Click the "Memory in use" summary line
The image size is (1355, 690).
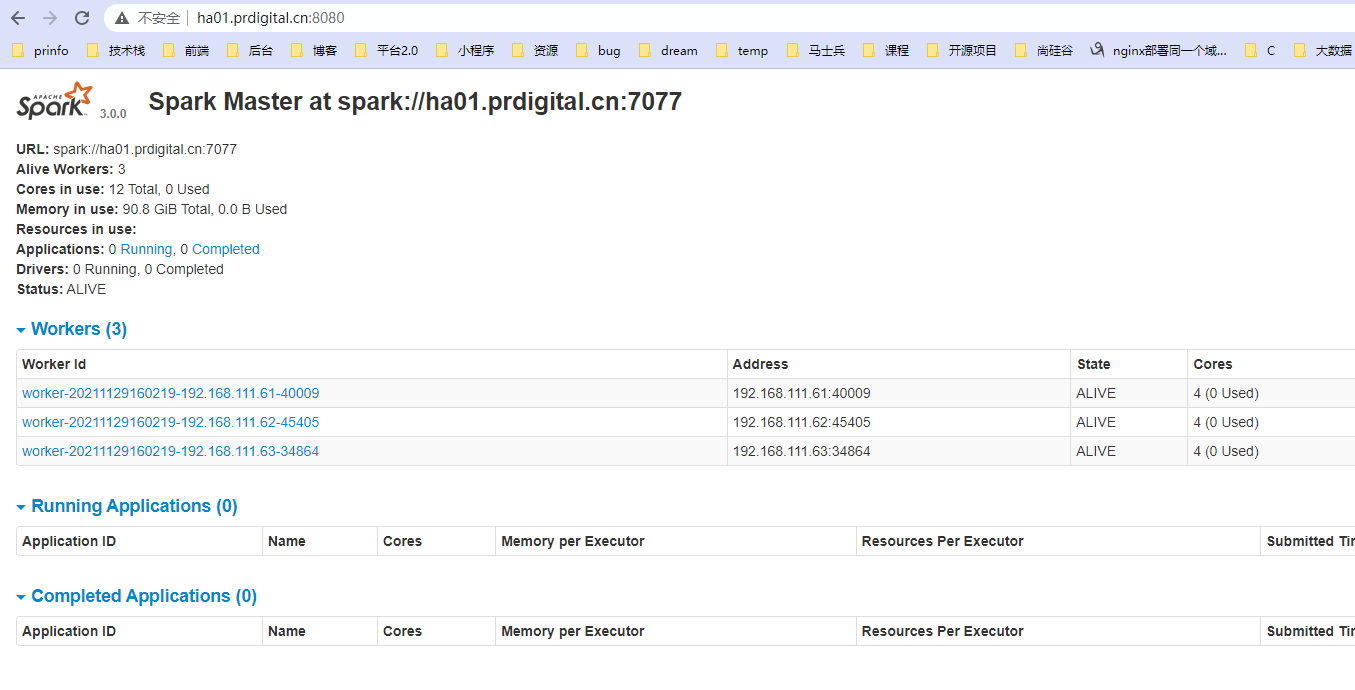[152, 209]
